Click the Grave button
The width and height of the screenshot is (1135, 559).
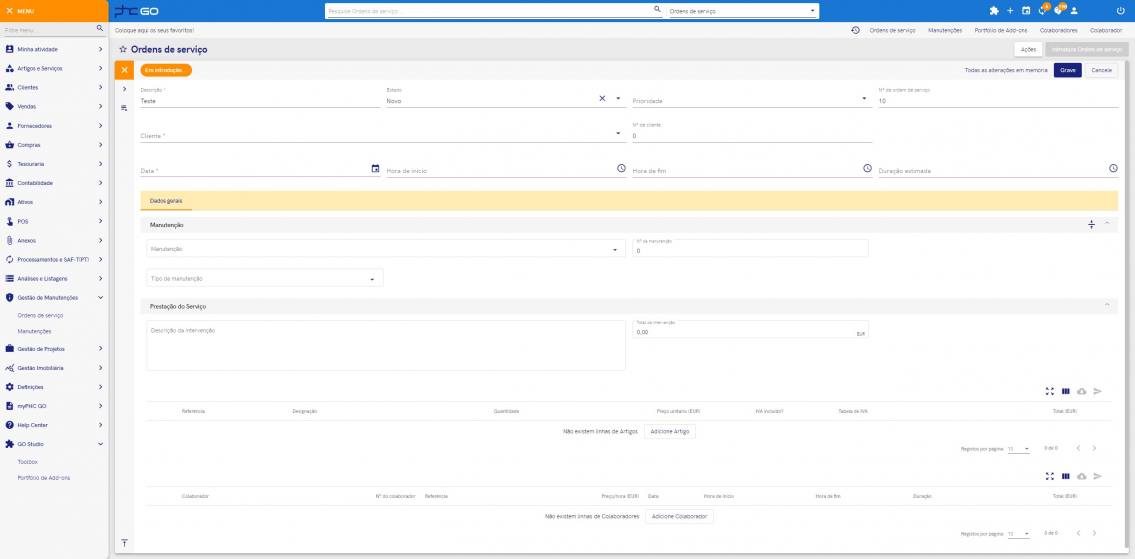(1068, 70)
